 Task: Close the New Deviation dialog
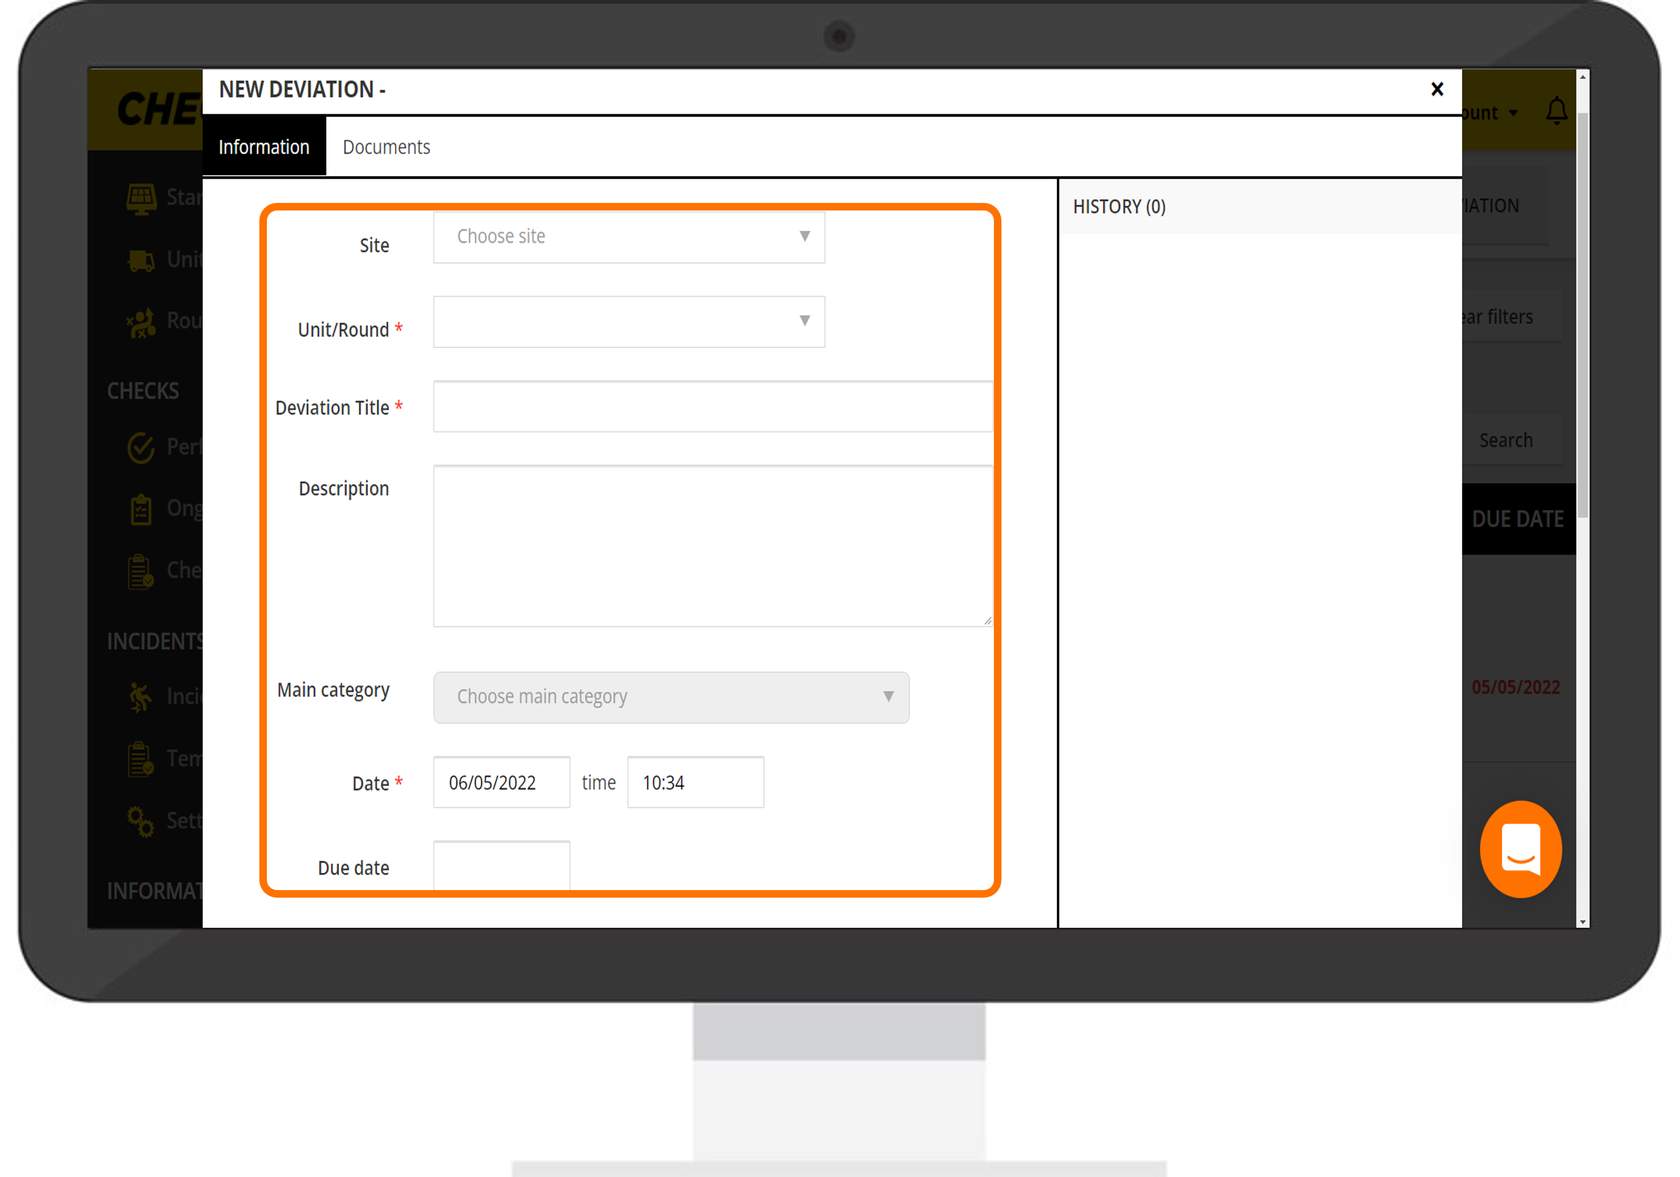click(x=1437, y=89)
